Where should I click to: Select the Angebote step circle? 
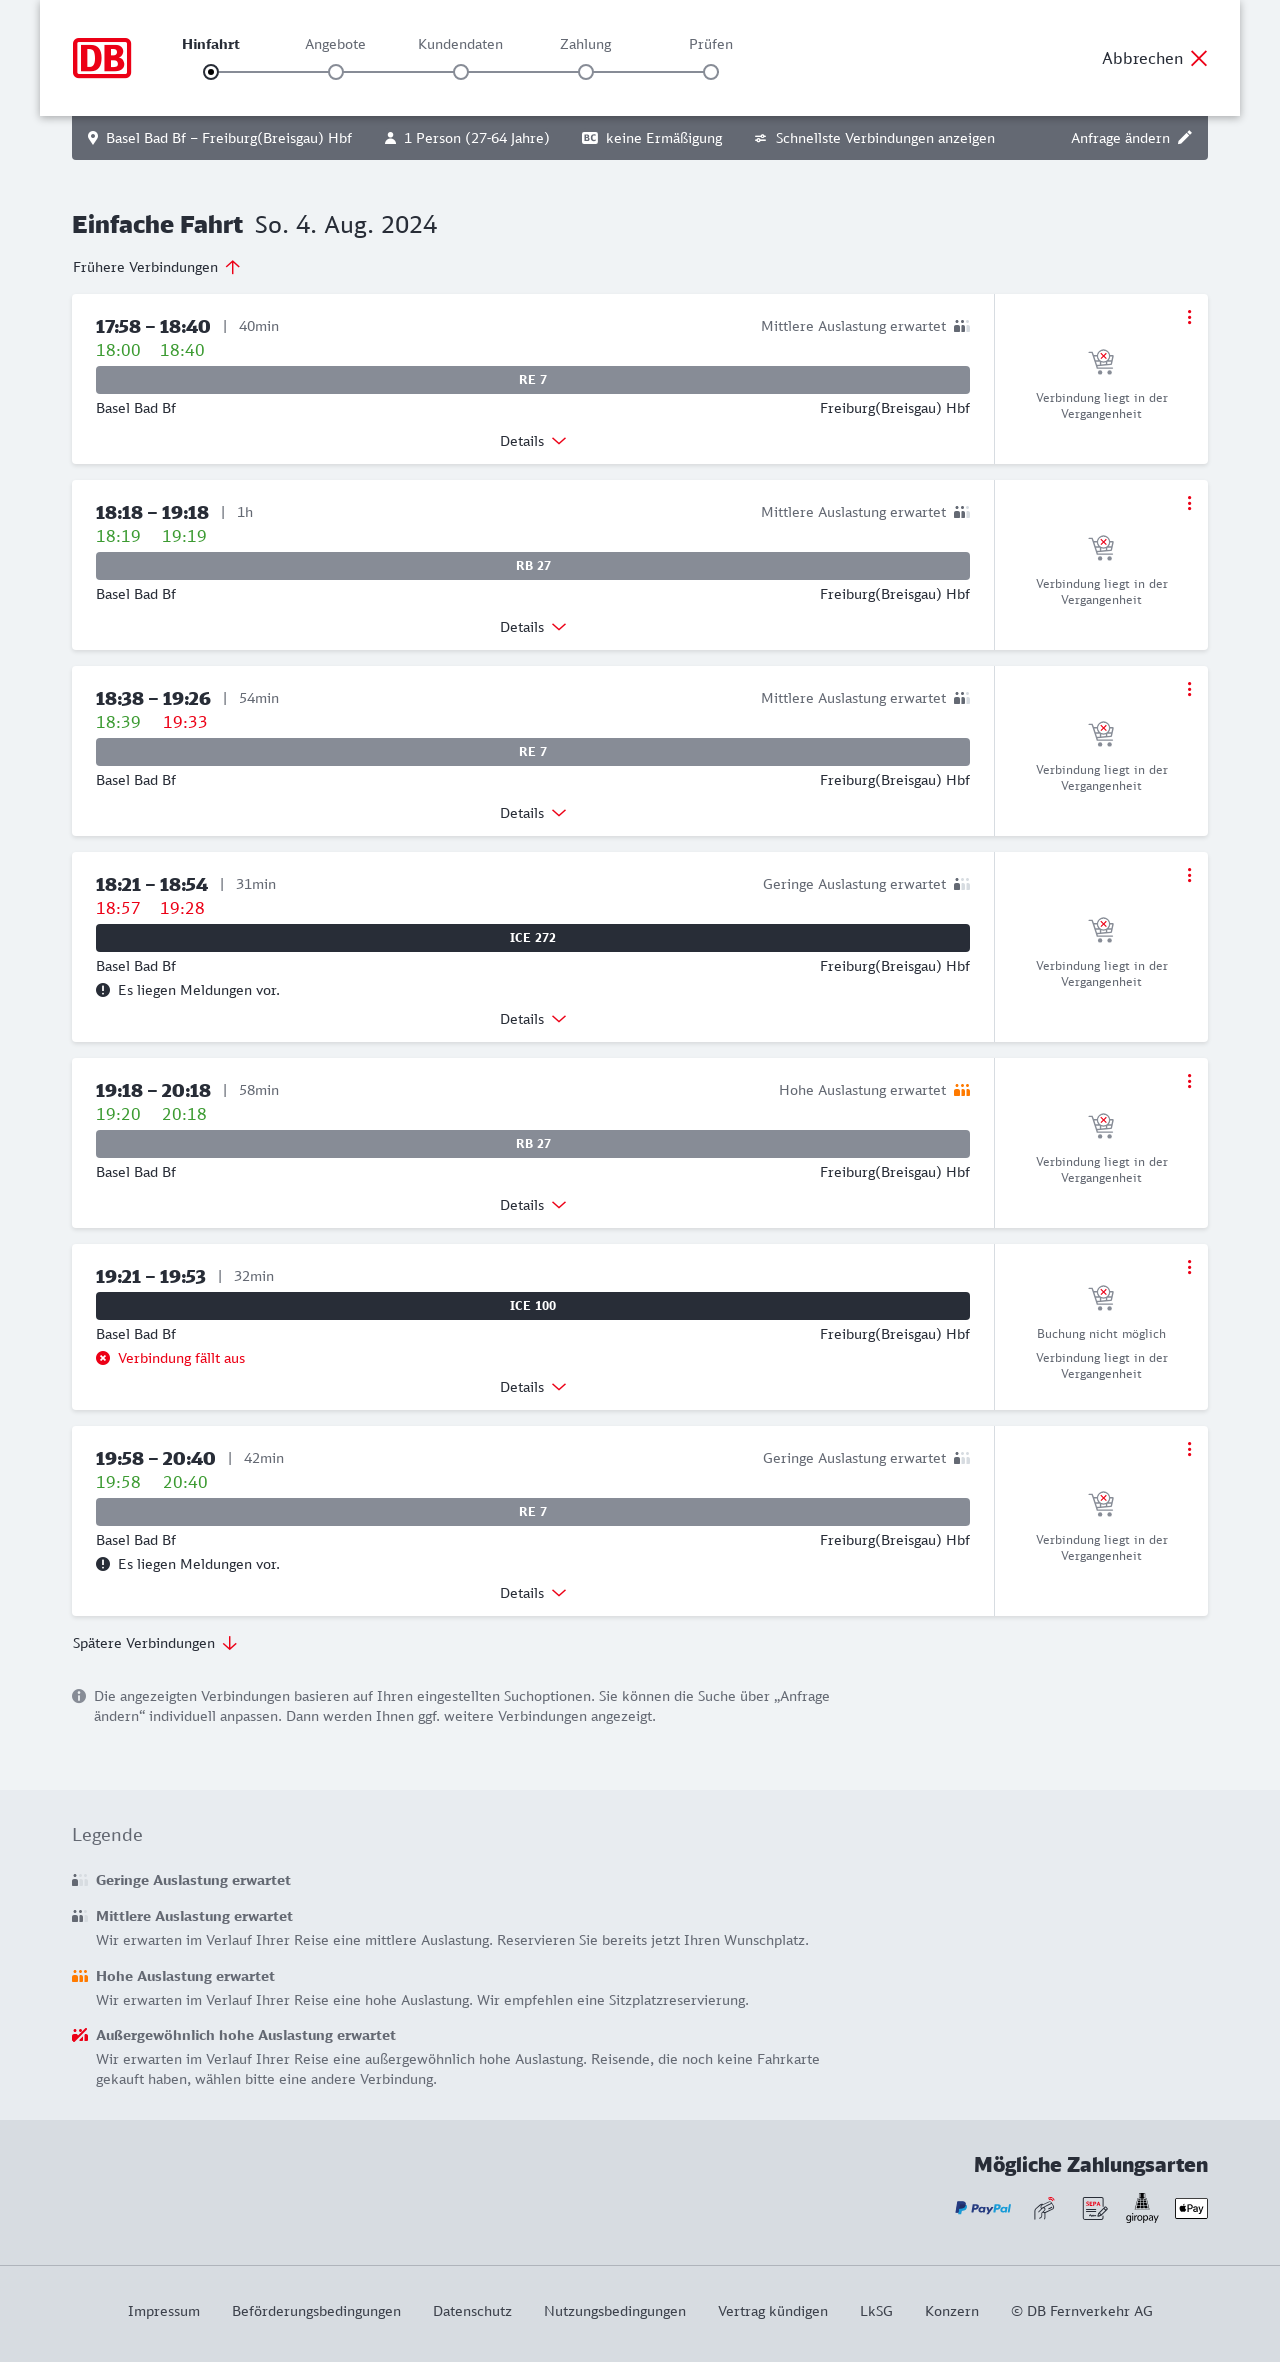pos(336,72)
